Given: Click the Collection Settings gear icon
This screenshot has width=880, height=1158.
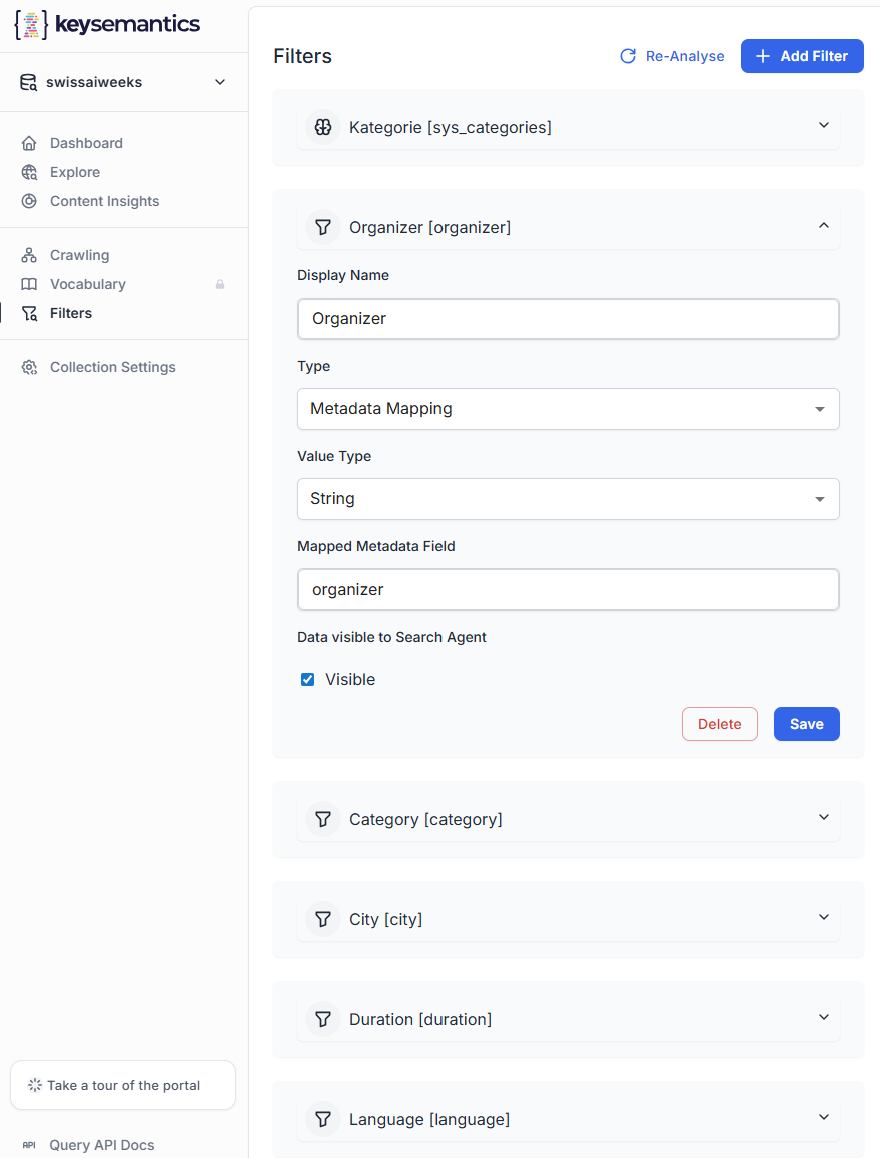Looking at the screenshot, I should (x=29, y=367).
